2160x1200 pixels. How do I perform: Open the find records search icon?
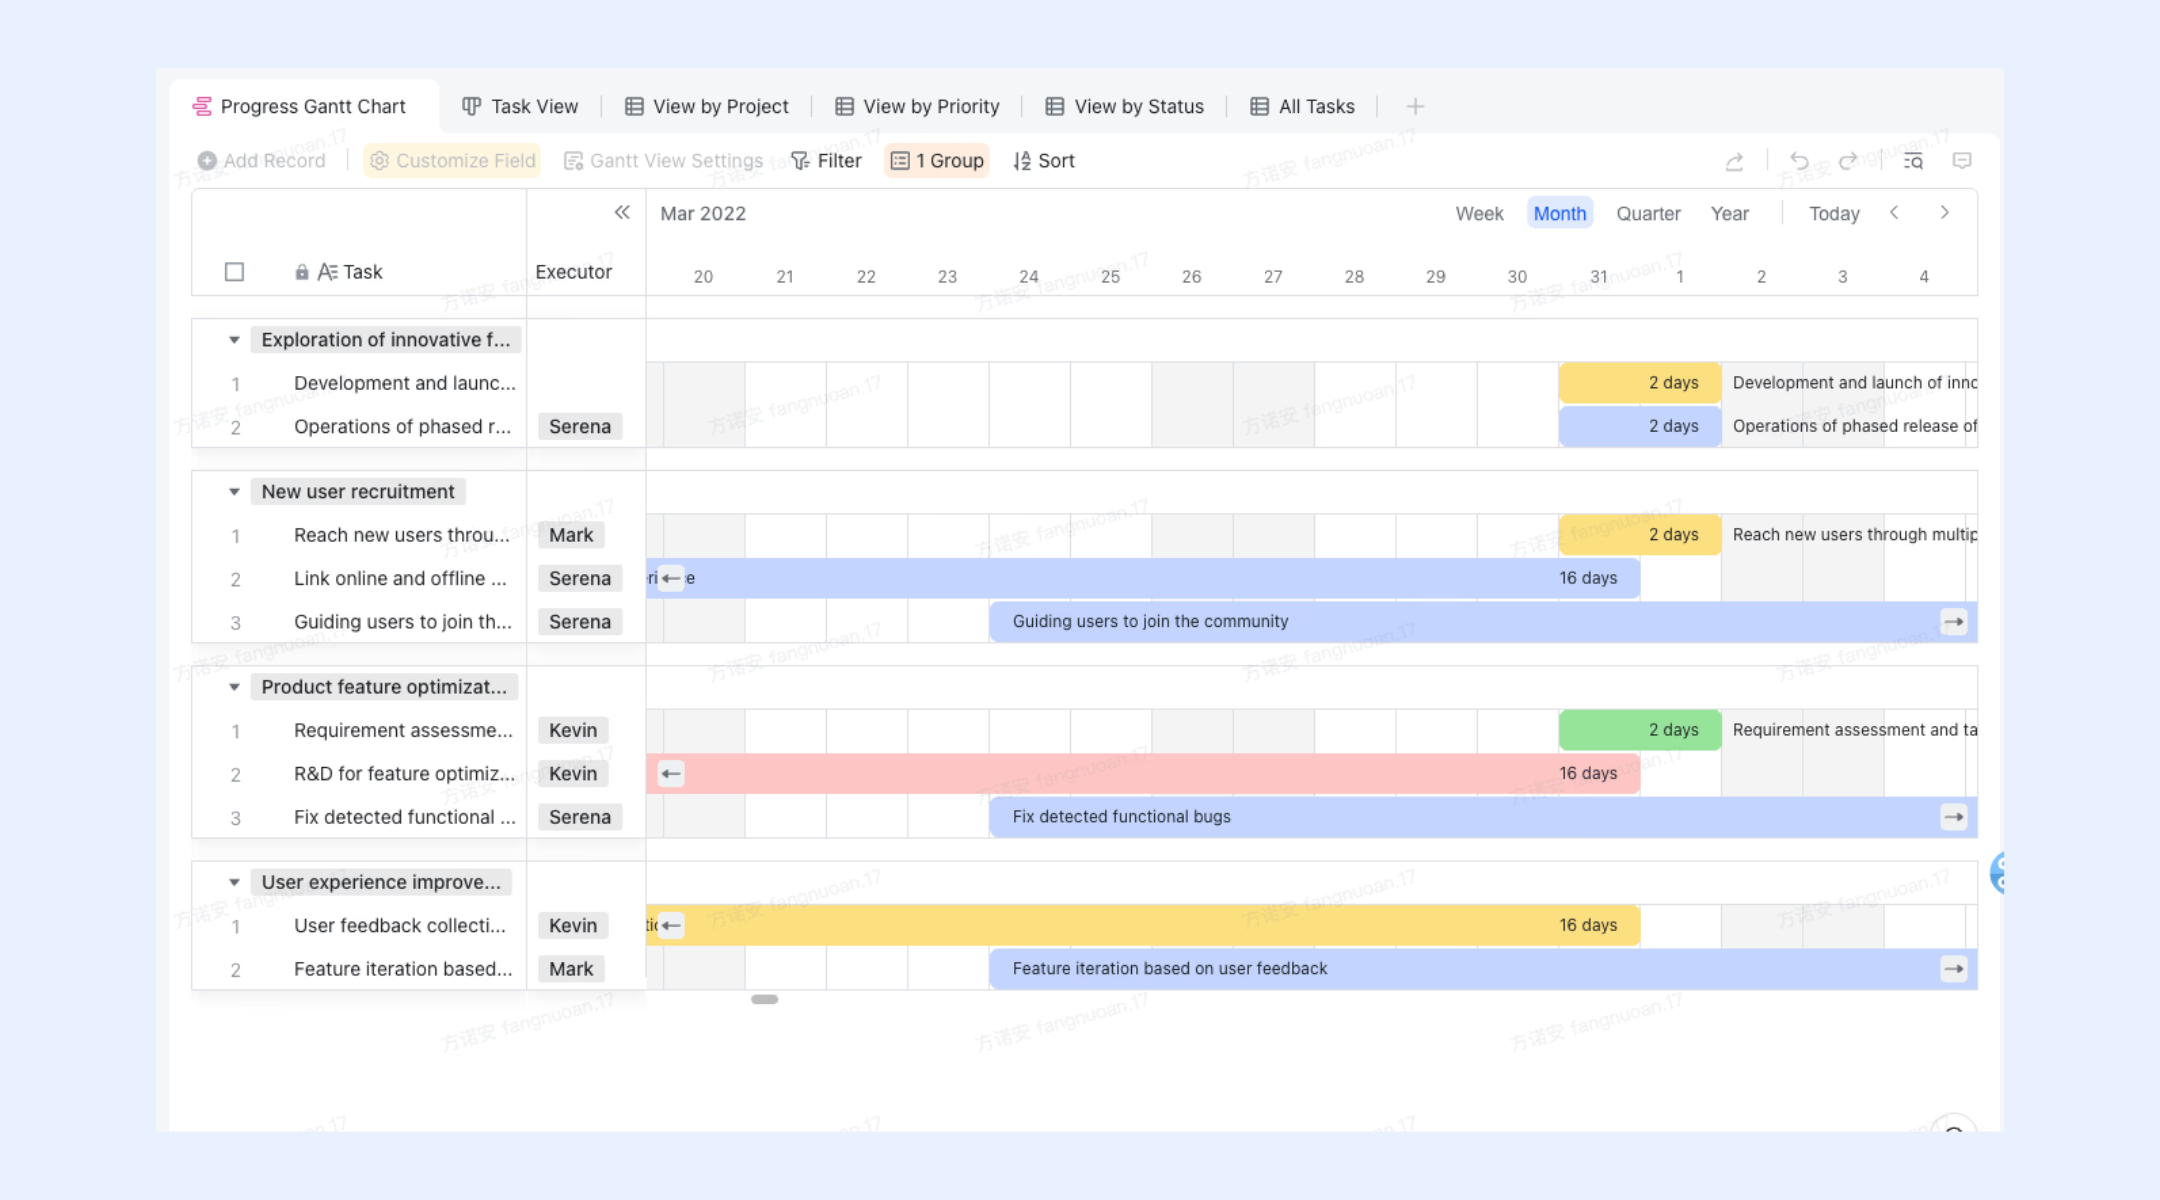click(x=1913, y=161)
